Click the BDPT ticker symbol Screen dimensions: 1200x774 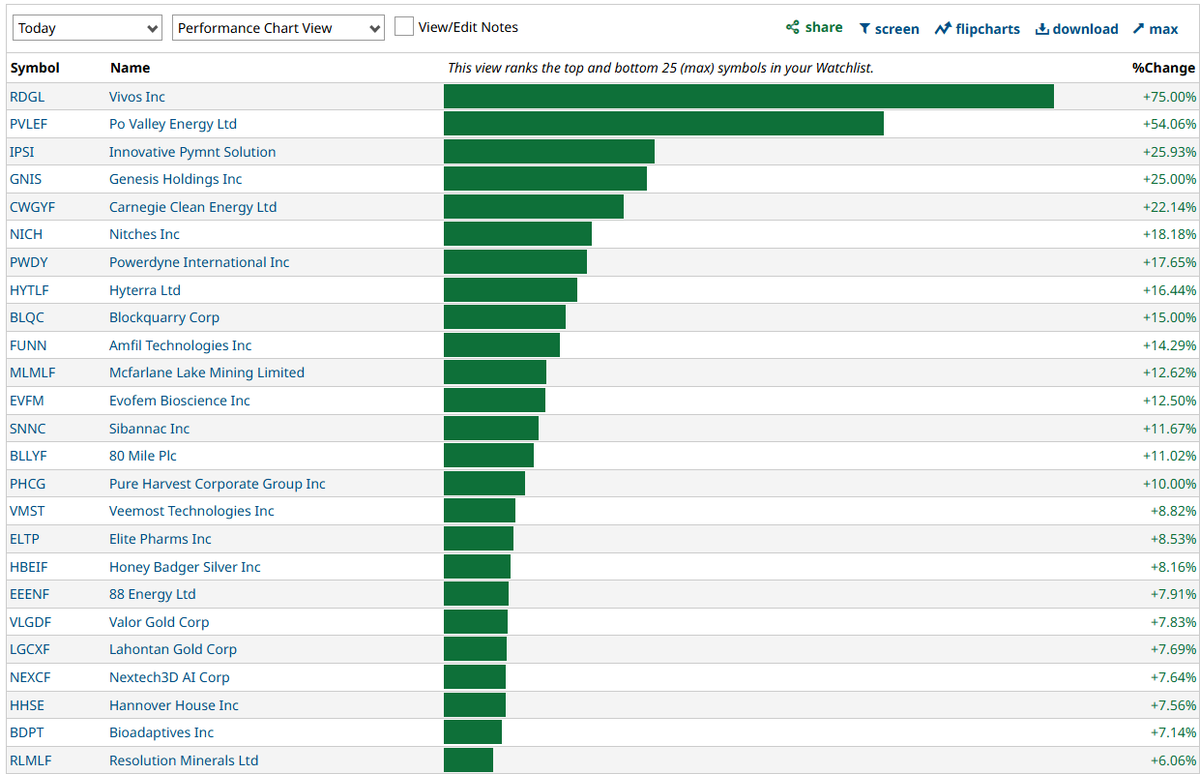point(27,732)
